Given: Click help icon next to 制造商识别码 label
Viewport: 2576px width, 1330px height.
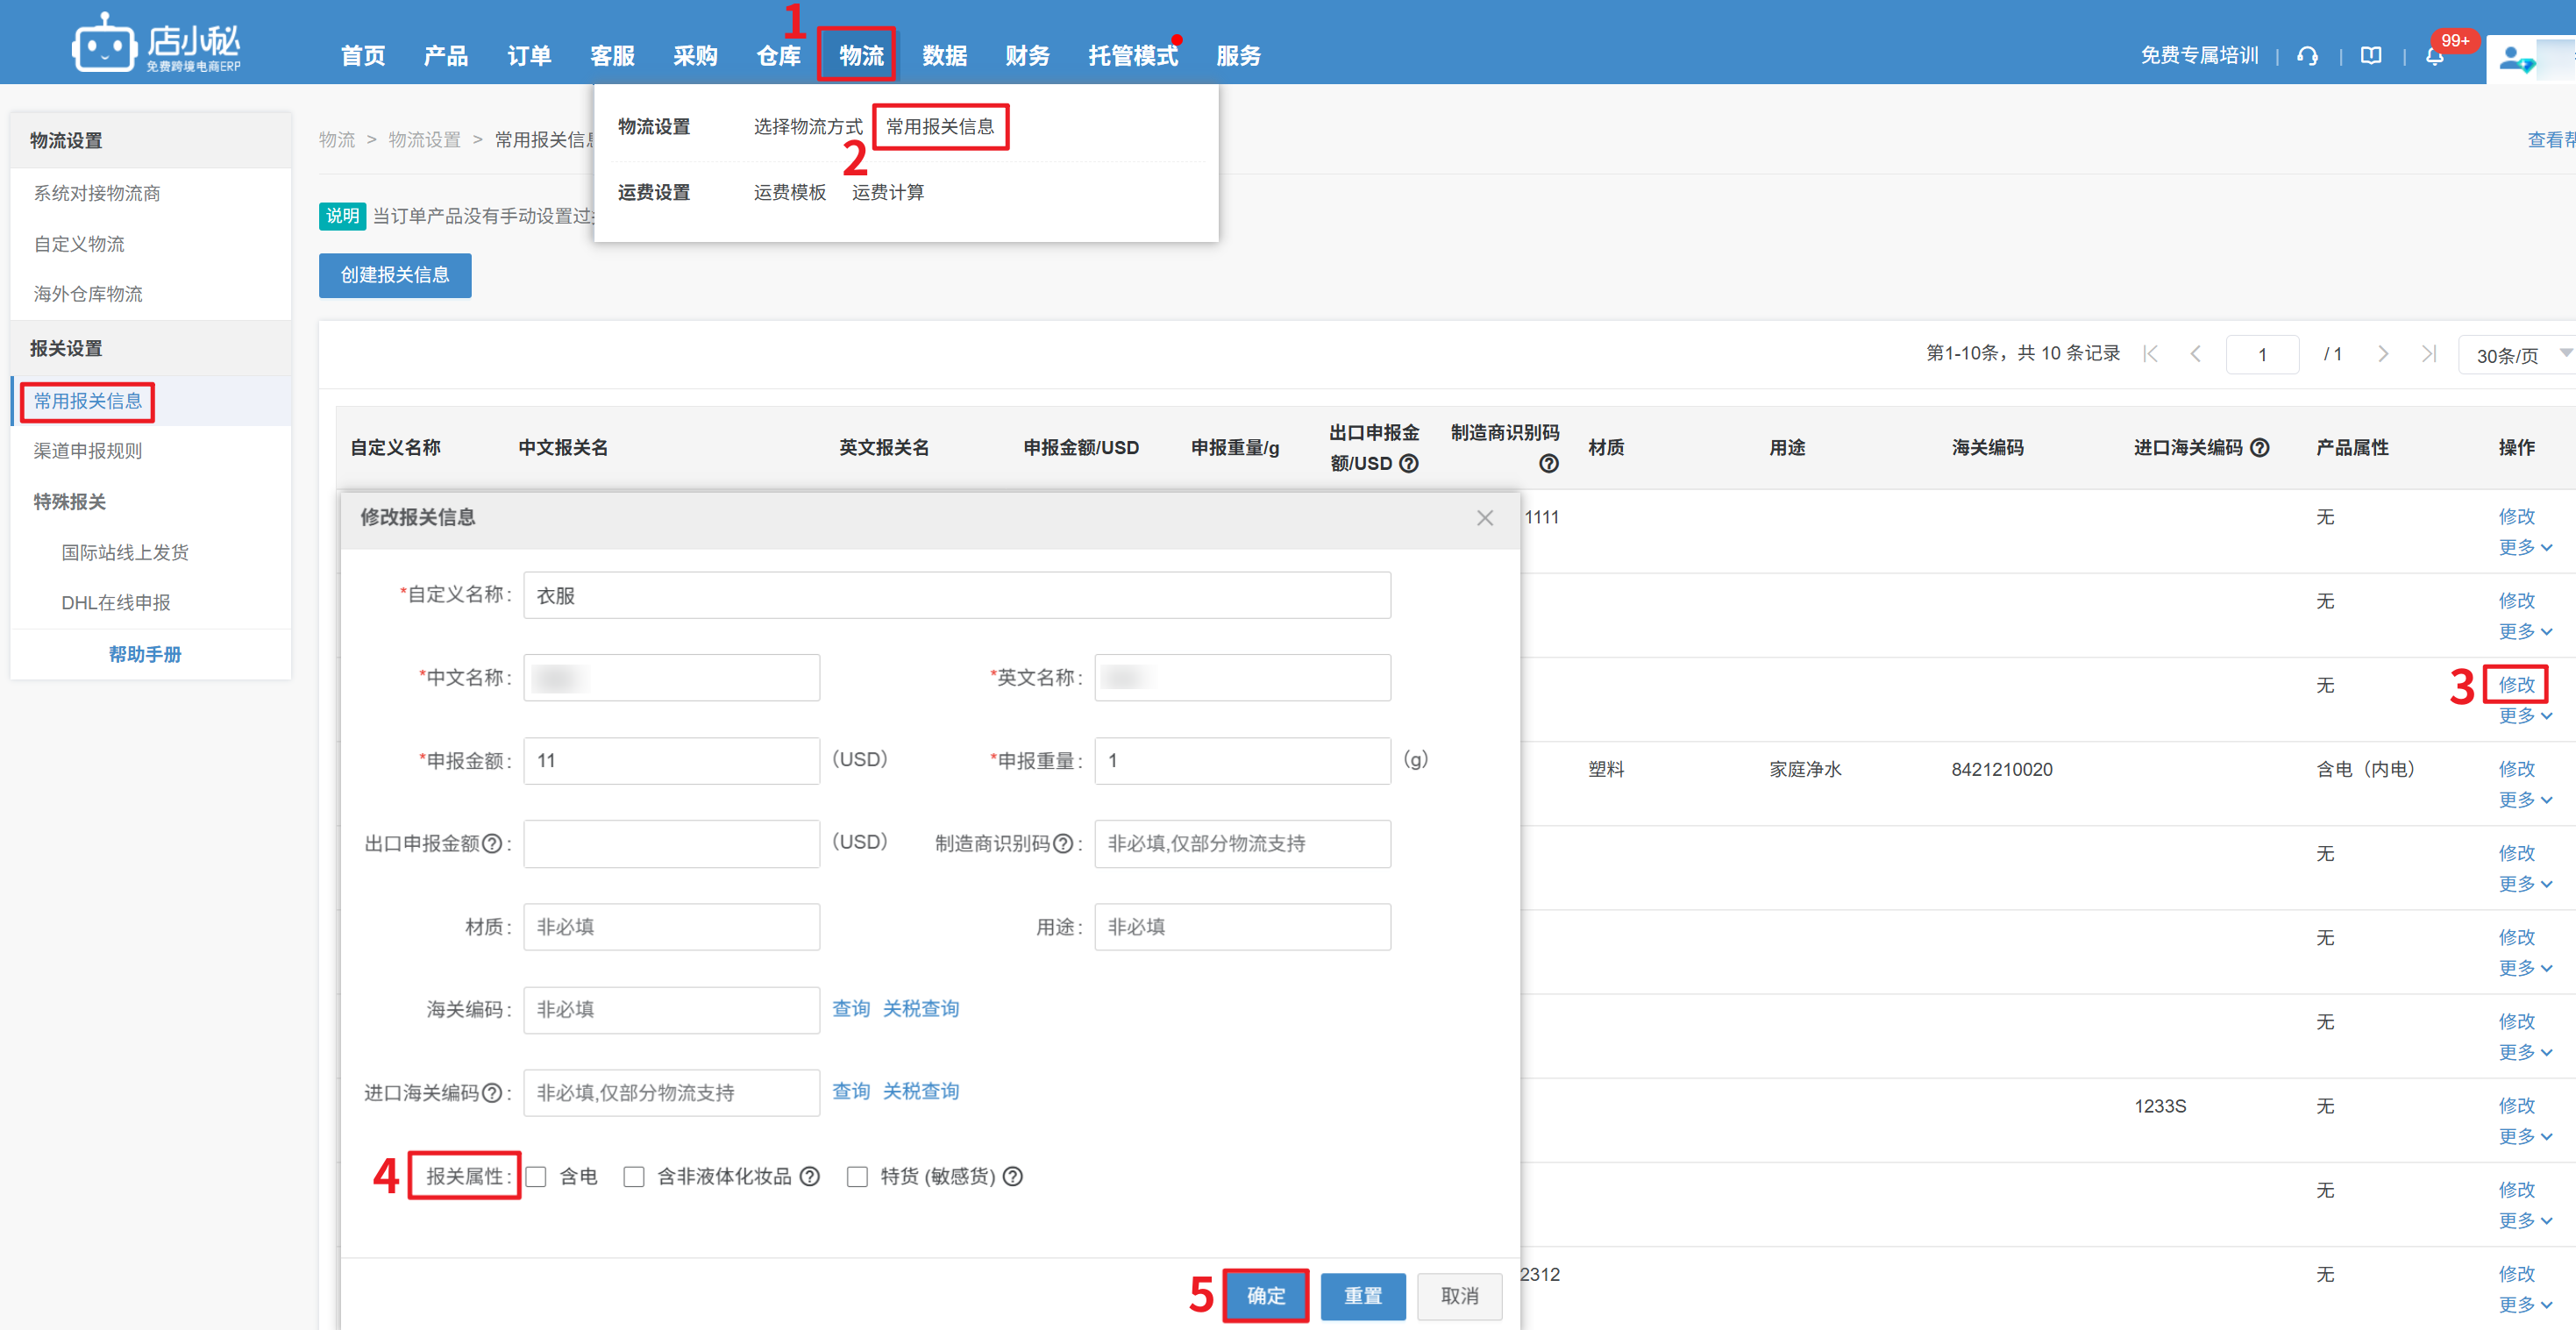Looking at the screenshot, I should 1063,843.
